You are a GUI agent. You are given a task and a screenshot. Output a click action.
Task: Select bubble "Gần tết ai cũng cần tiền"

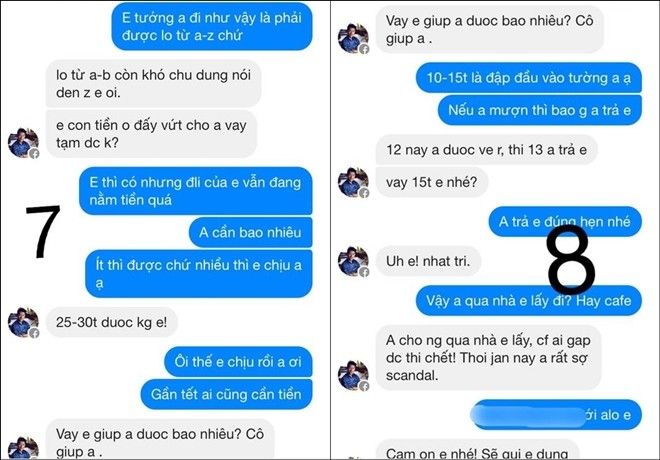click(x=226, y=394)
